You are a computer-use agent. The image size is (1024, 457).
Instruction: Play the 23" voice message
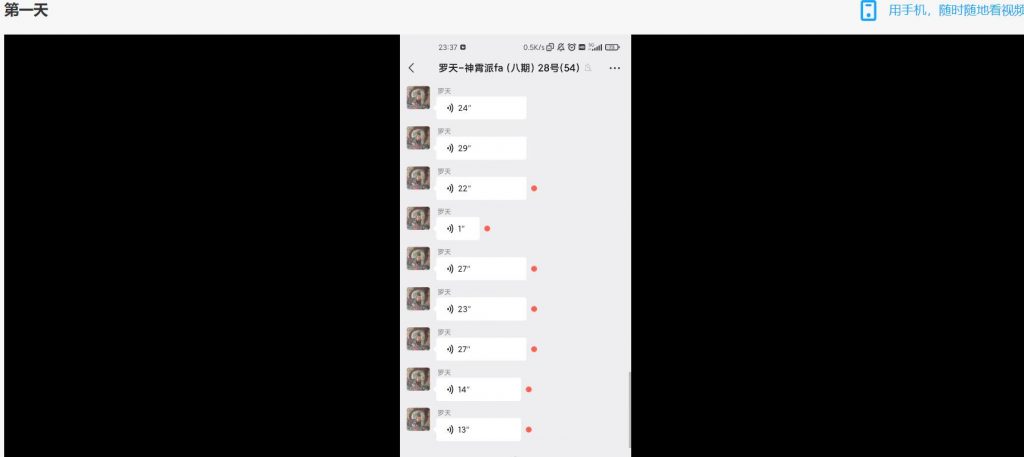tap(481, 309)
